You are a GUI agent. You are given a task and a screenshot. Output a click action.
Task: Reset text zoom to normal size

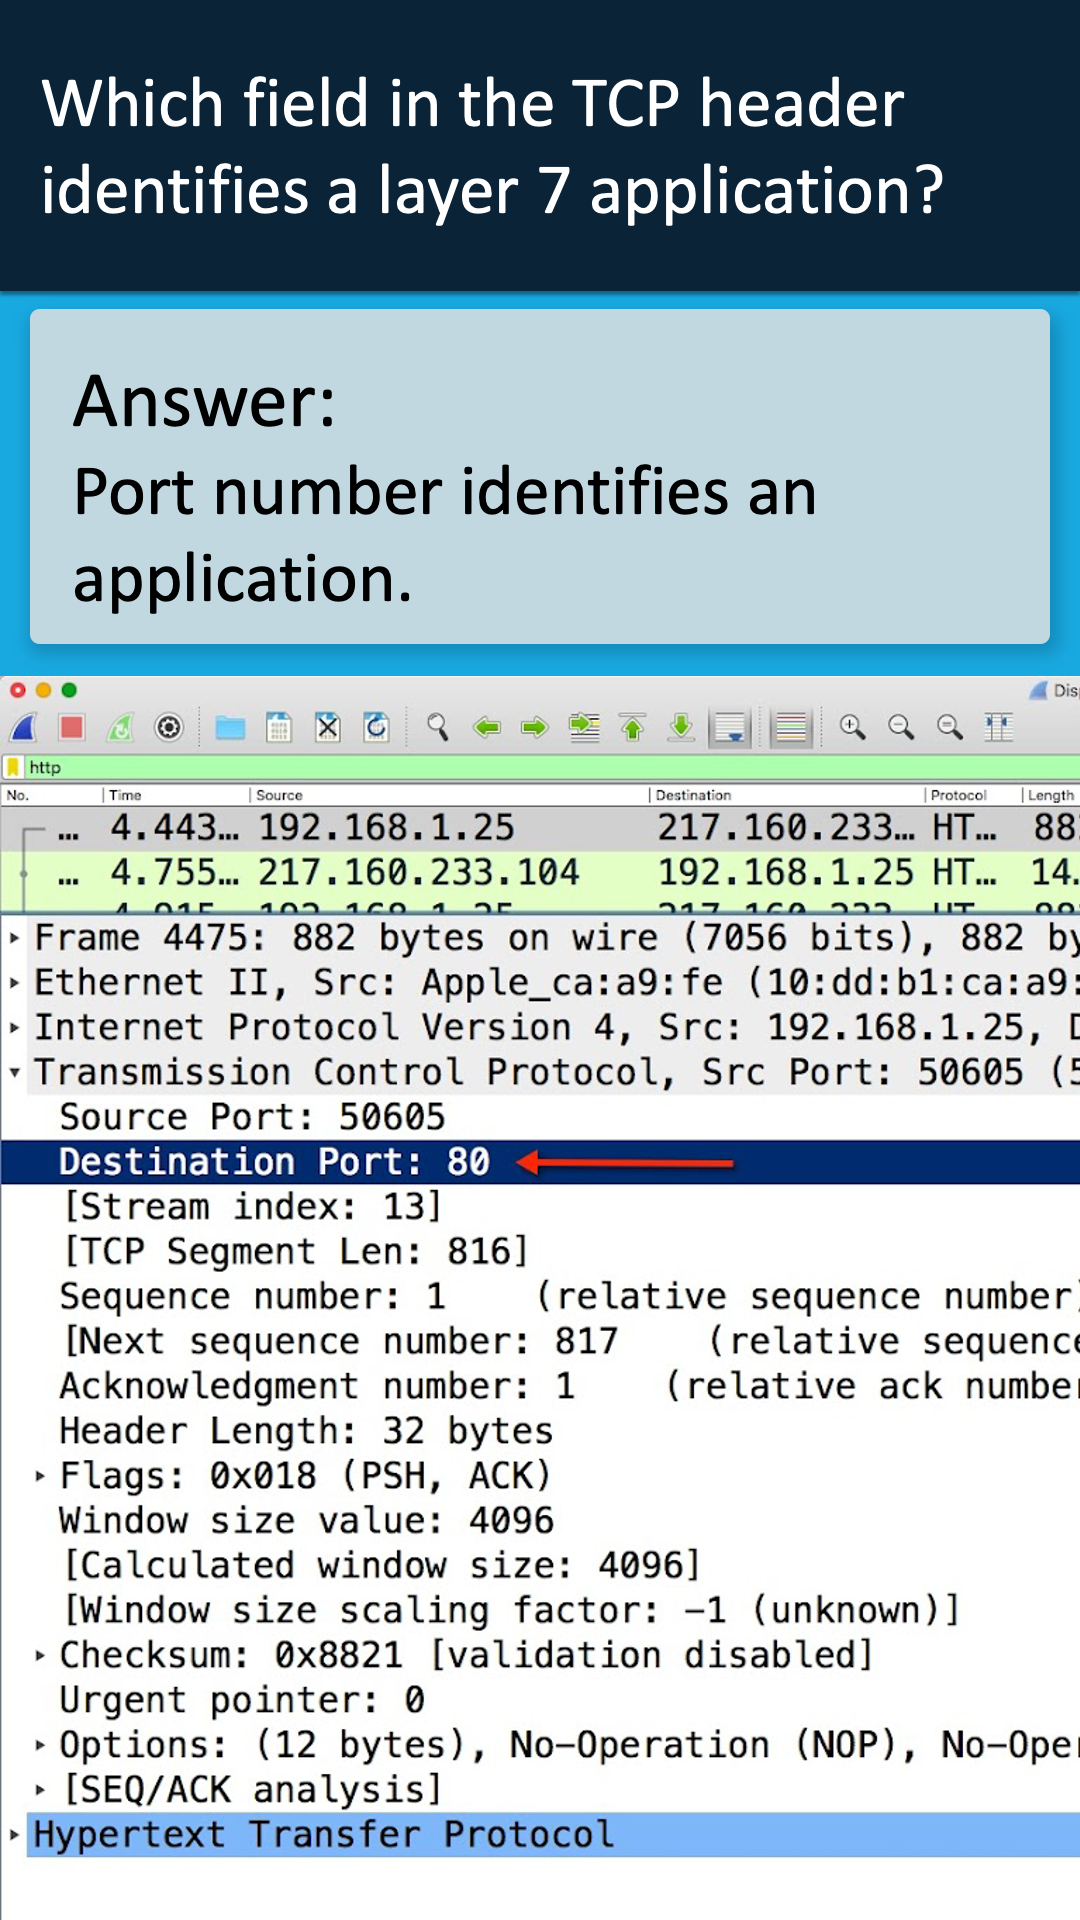(949, 727)
